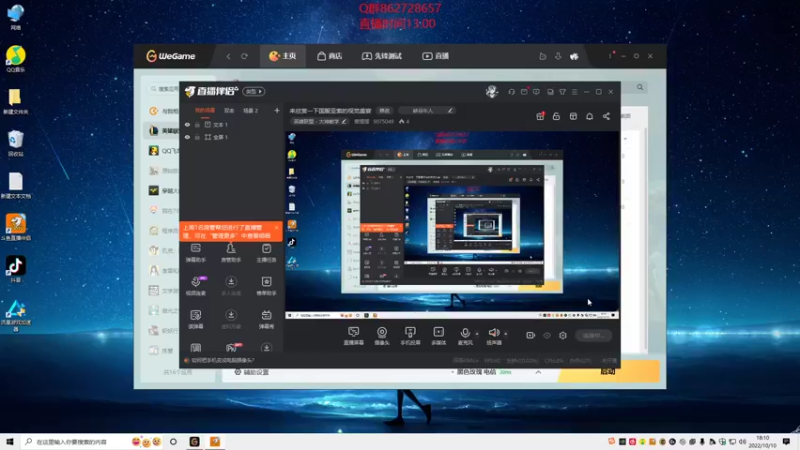Toggle lock on 文本 1 source
The width and height of the screenshot is (800, 450).
pos(197,124)
